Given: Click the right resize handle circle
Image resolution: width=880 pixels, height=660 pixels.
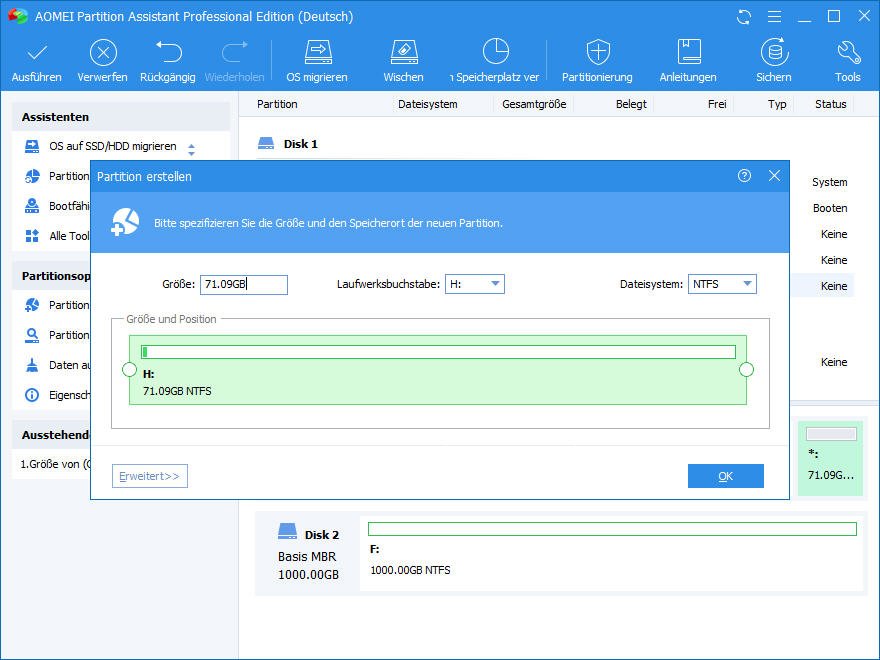Looking at the screenshot, I should click(x=746, y=369).
